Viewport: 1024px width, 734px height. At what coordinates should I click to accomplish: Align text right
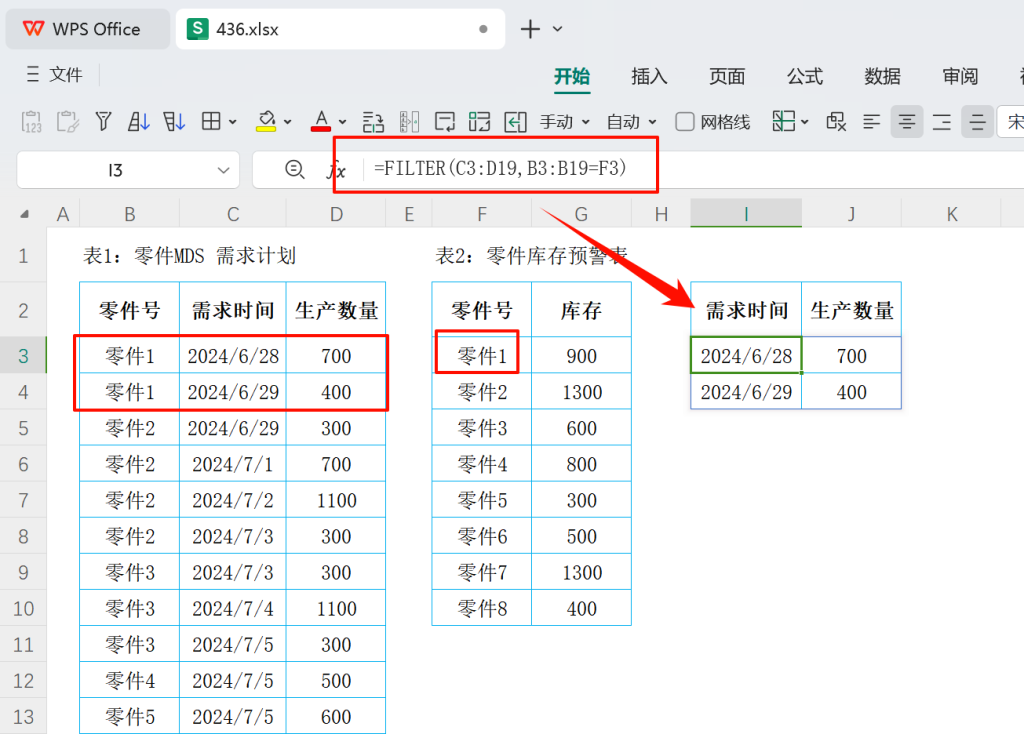coord(942,121)
